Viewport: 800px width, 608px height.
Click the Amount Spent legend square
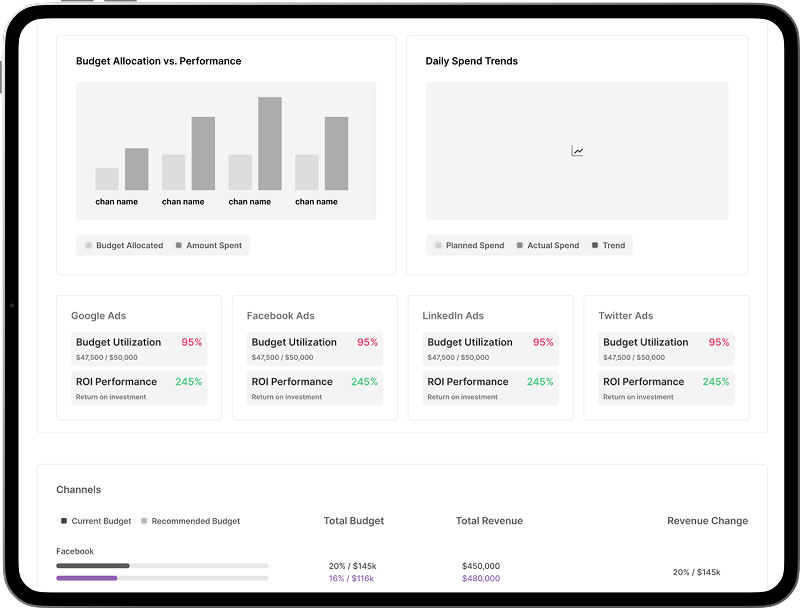click(x=179, y=245)
